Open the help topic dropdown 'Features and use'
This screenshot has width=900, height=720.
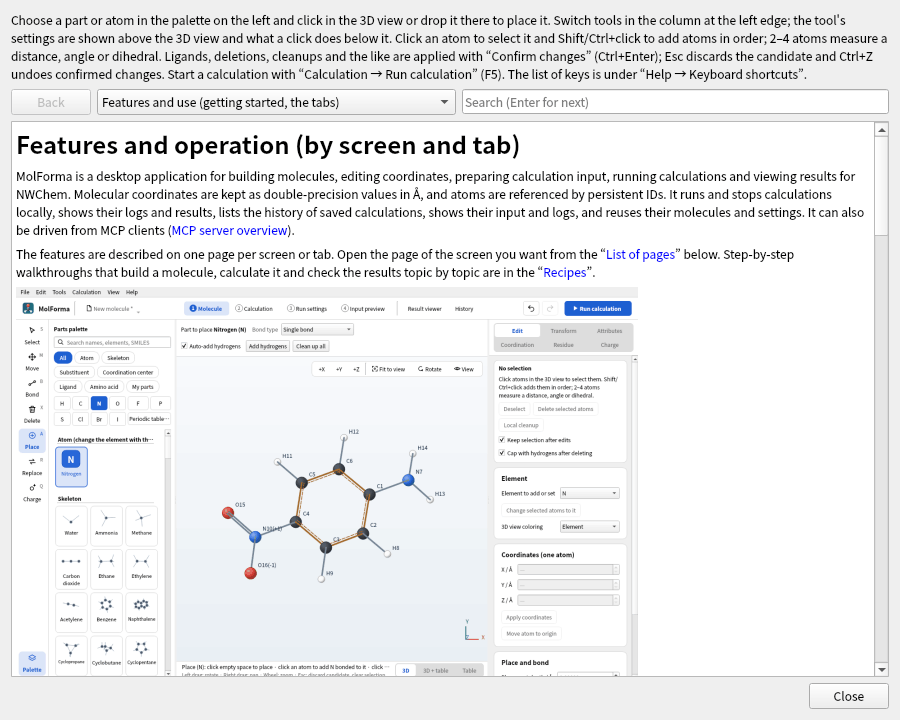276,102
